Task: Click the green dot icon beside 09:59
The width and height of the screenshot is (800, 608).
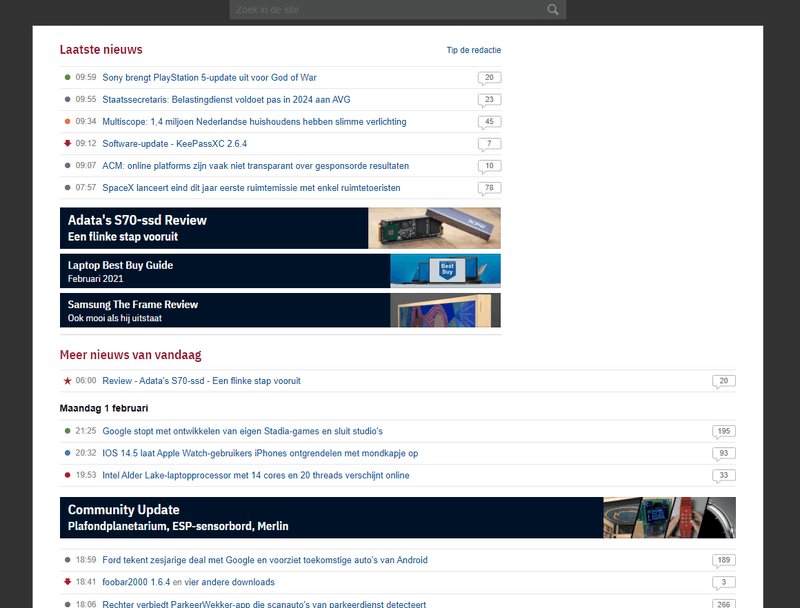Action: coord(67,78)
